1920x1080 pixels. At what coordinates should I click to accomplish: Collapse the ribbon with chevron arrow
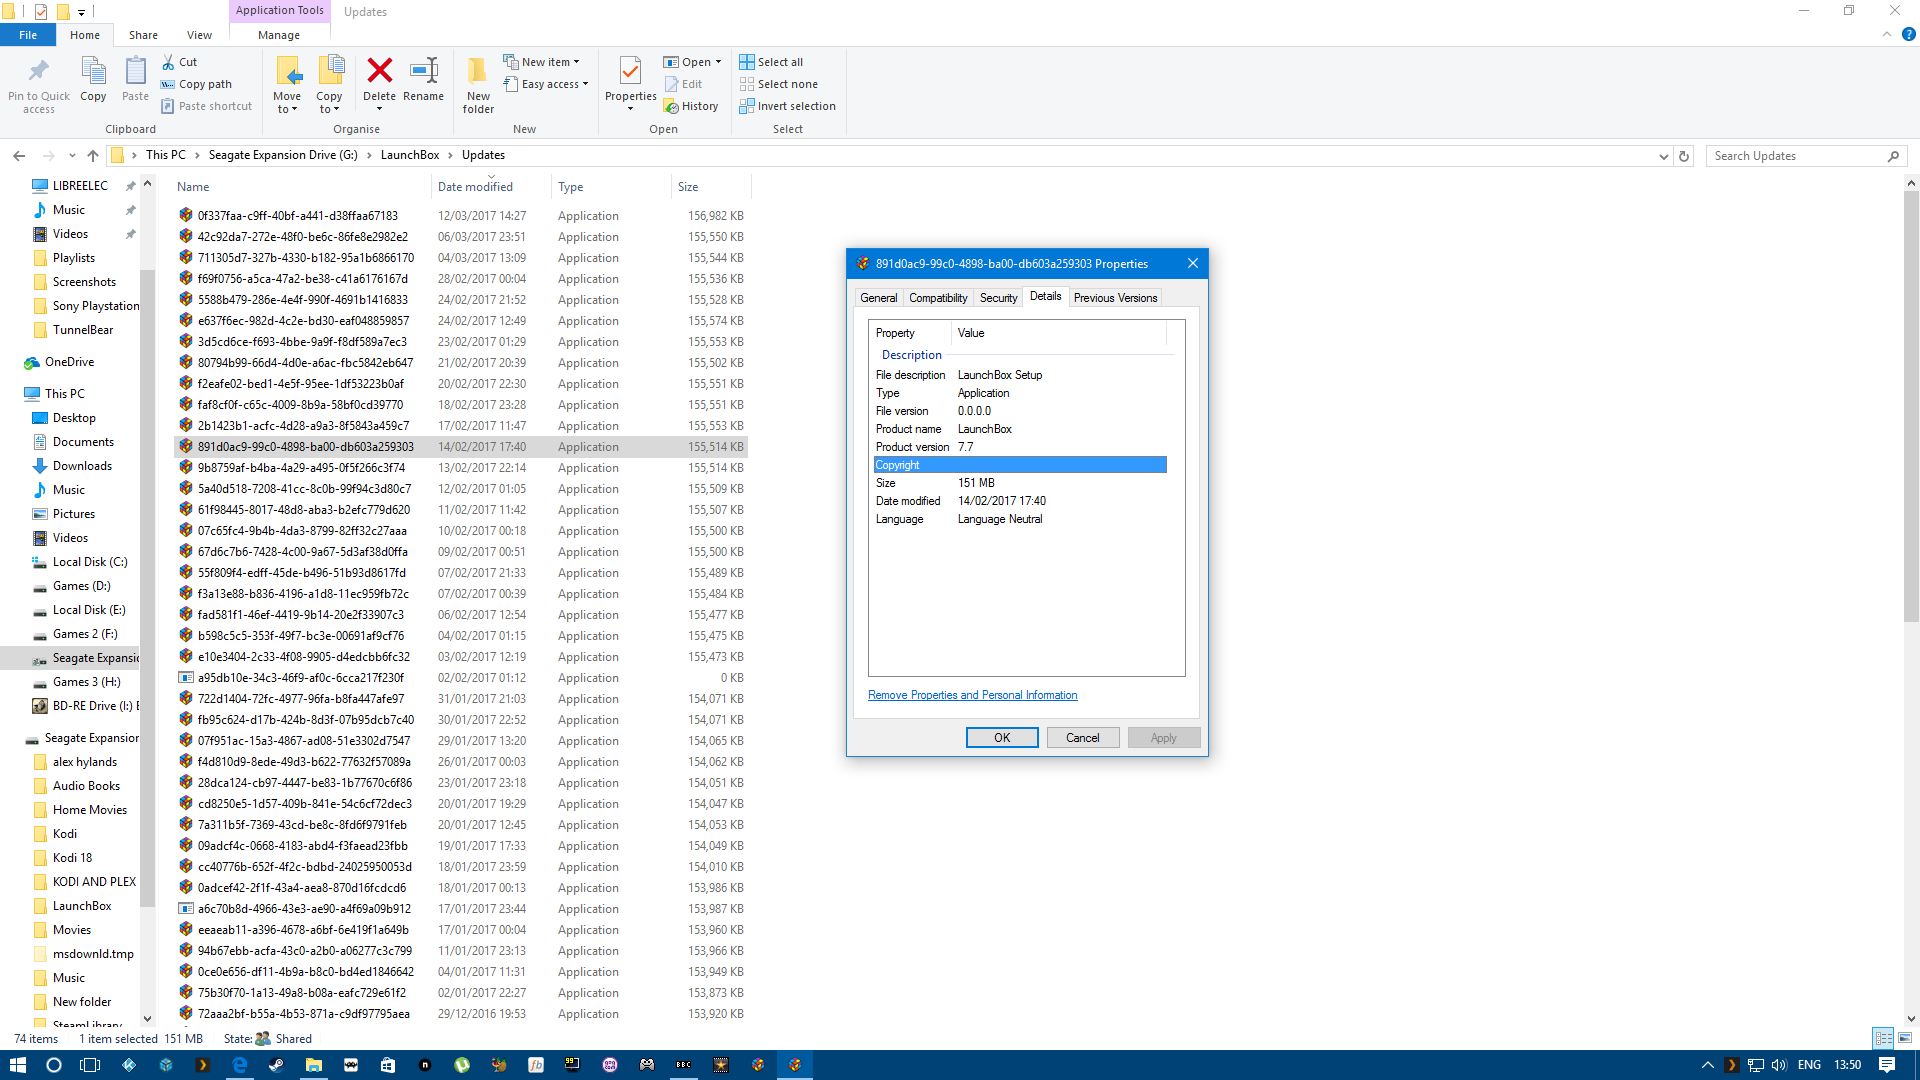1887,34
